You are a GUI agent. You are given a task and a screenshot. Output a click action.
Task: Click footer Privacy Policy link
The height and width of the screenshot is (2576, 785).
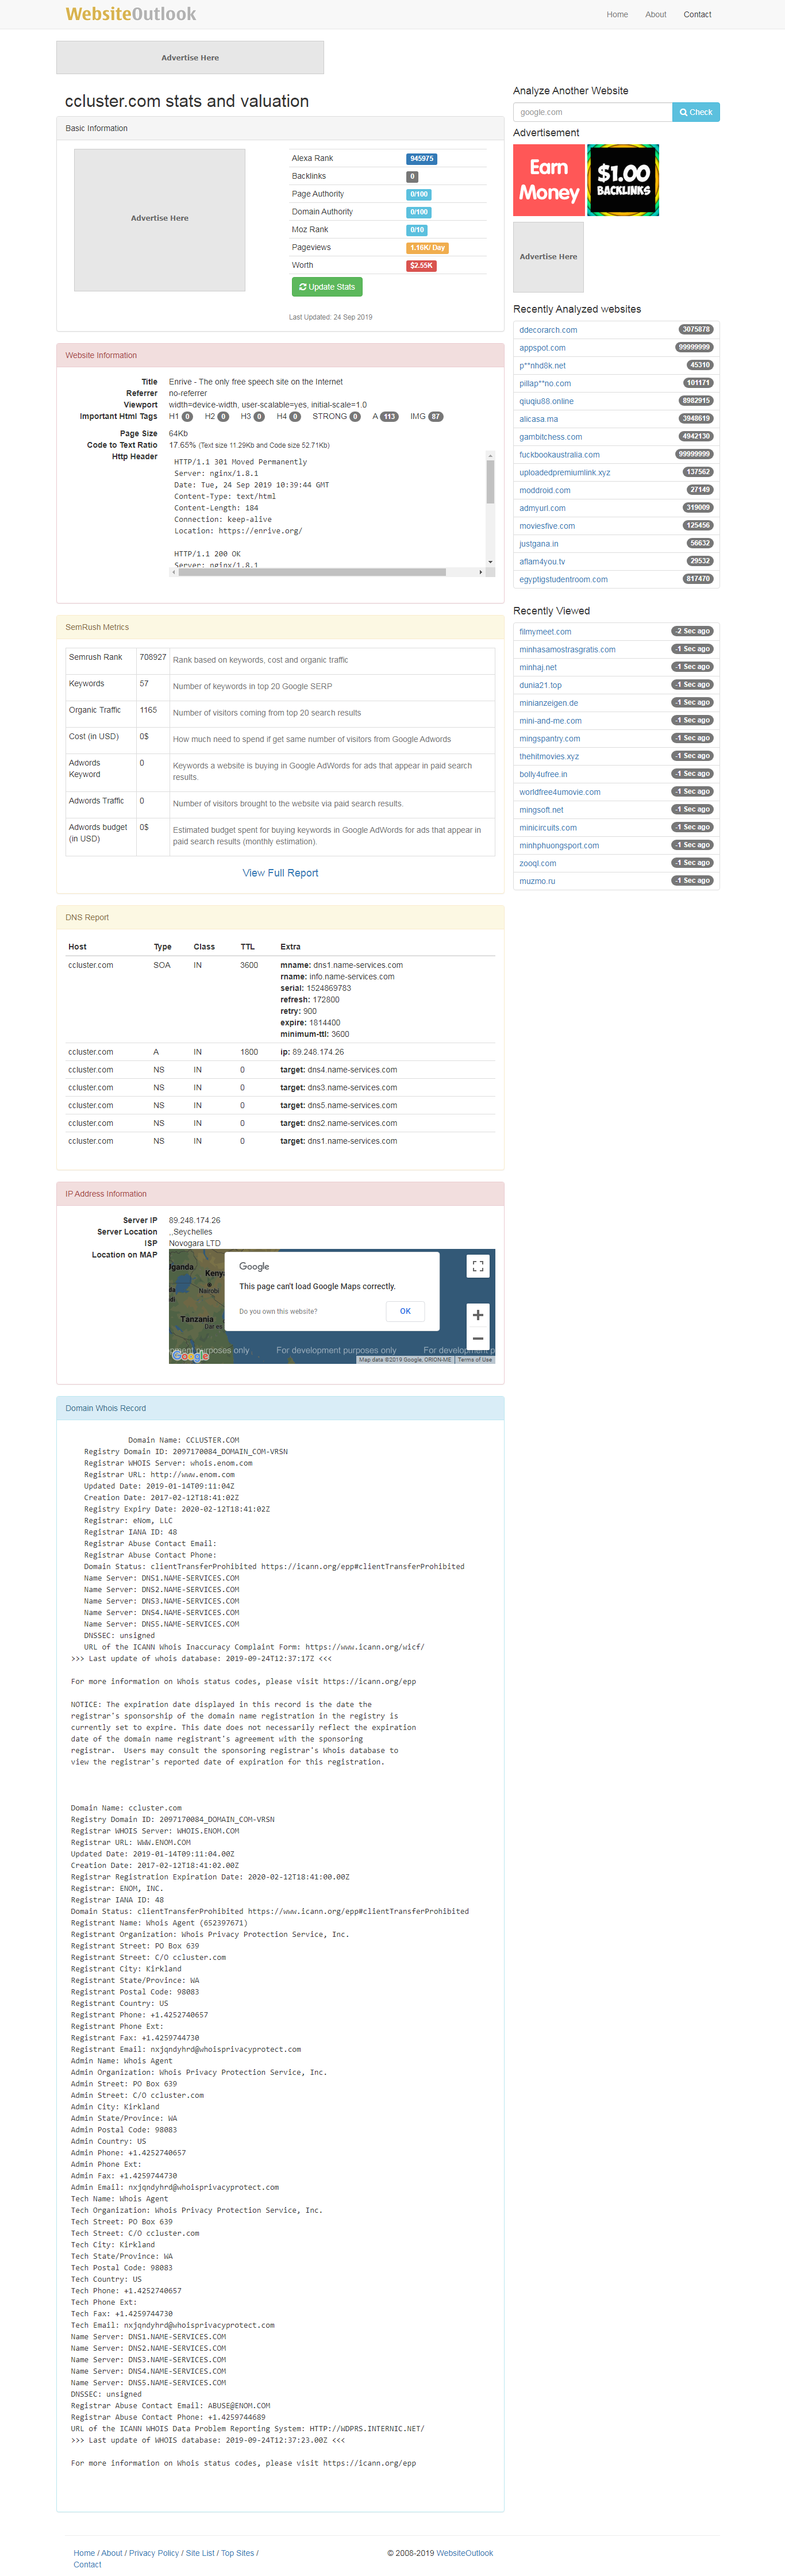click(154, 2553)
